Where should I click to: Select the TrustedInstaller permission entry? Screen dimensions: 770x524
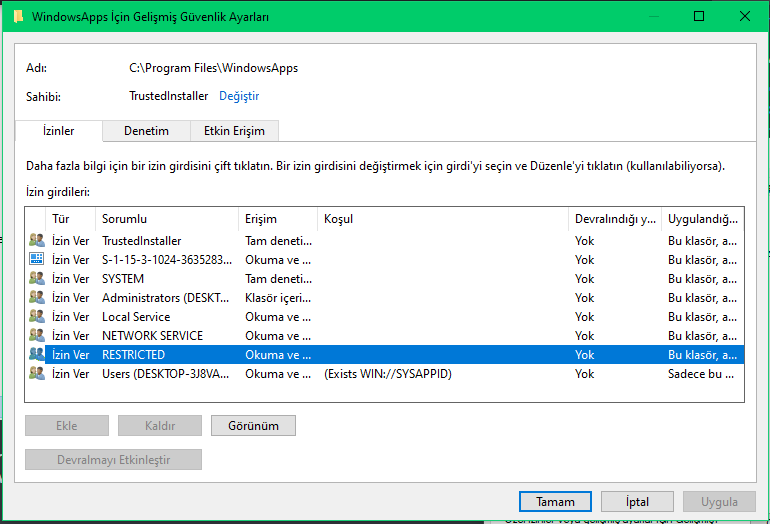[x=385, y=241]
